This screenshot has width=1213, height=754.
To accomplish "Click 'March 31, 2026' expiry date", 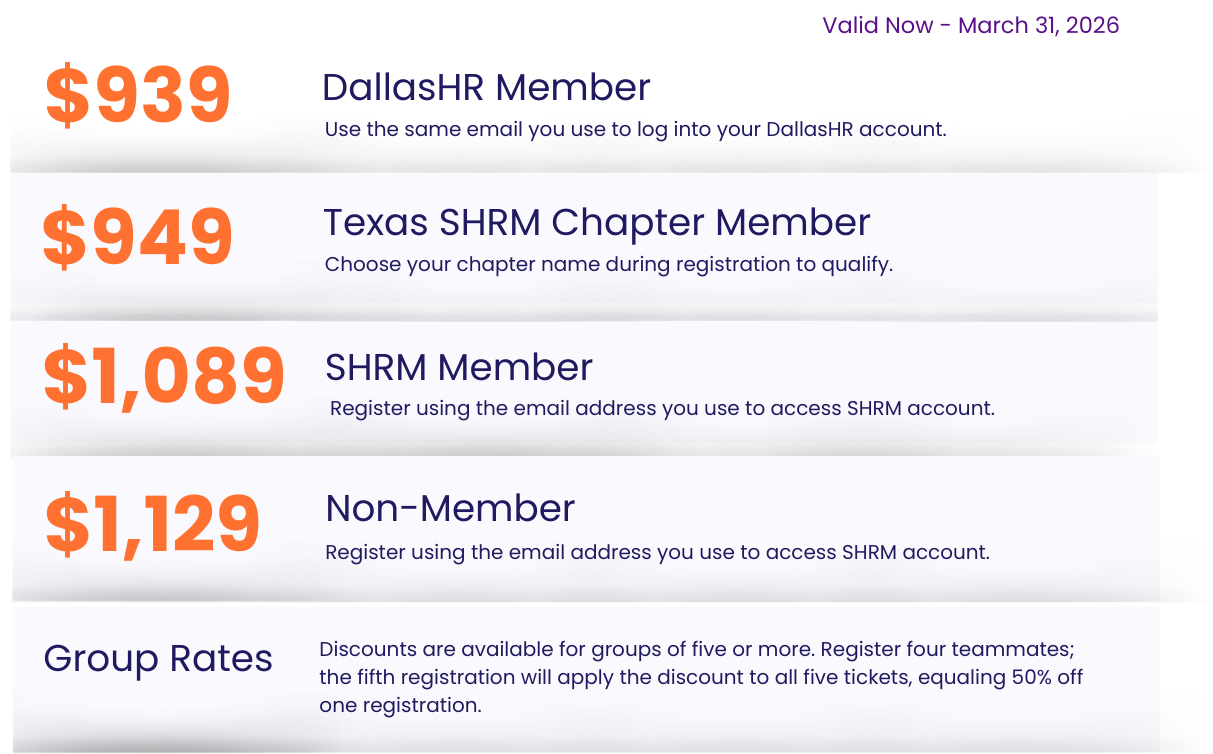I will [x=1039, y=25].
